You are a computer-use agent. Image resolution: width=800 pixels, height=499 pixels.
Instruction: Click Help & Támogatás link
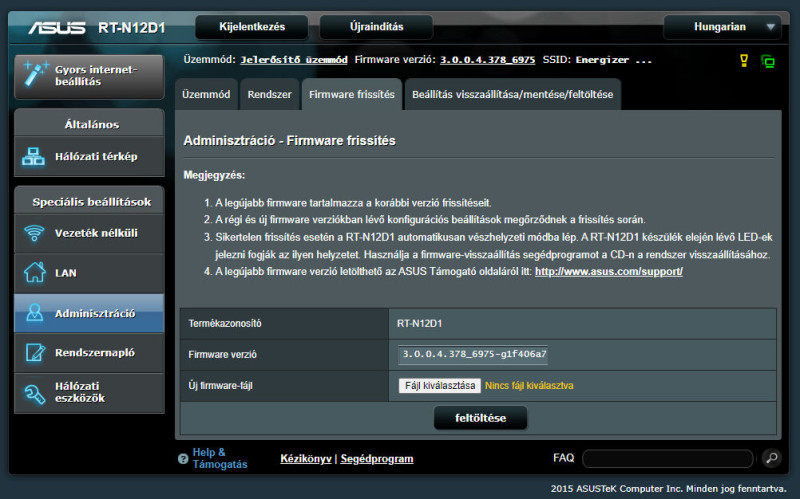pos(220,458)
